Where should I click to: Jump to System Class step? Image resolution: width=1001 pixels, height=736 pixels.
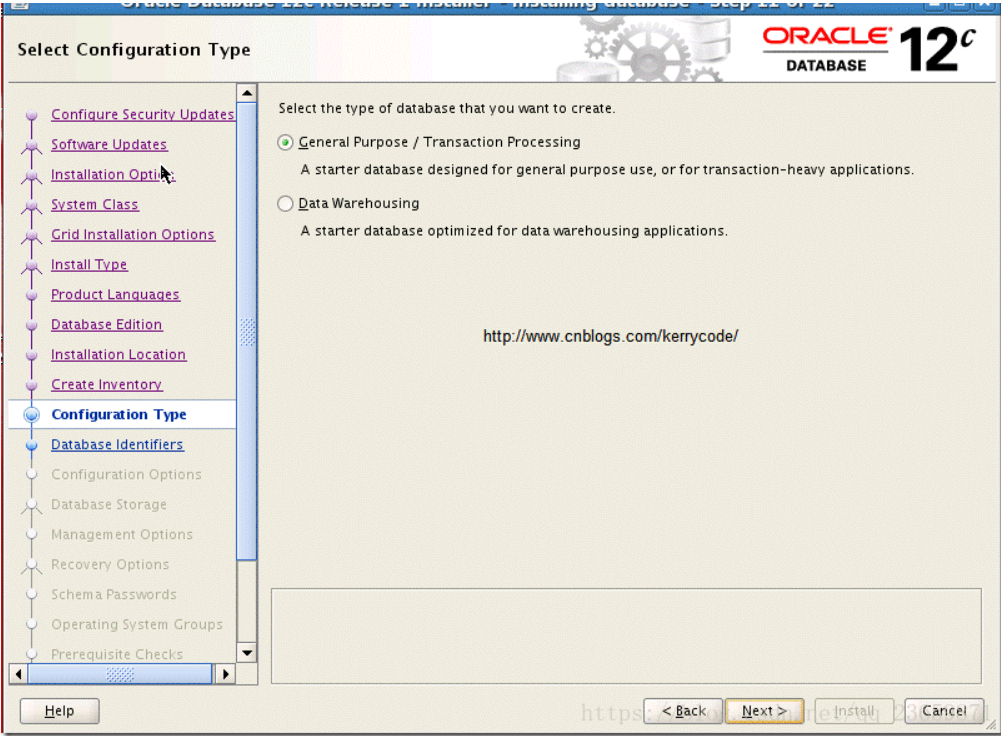click(x=94, y=204)
